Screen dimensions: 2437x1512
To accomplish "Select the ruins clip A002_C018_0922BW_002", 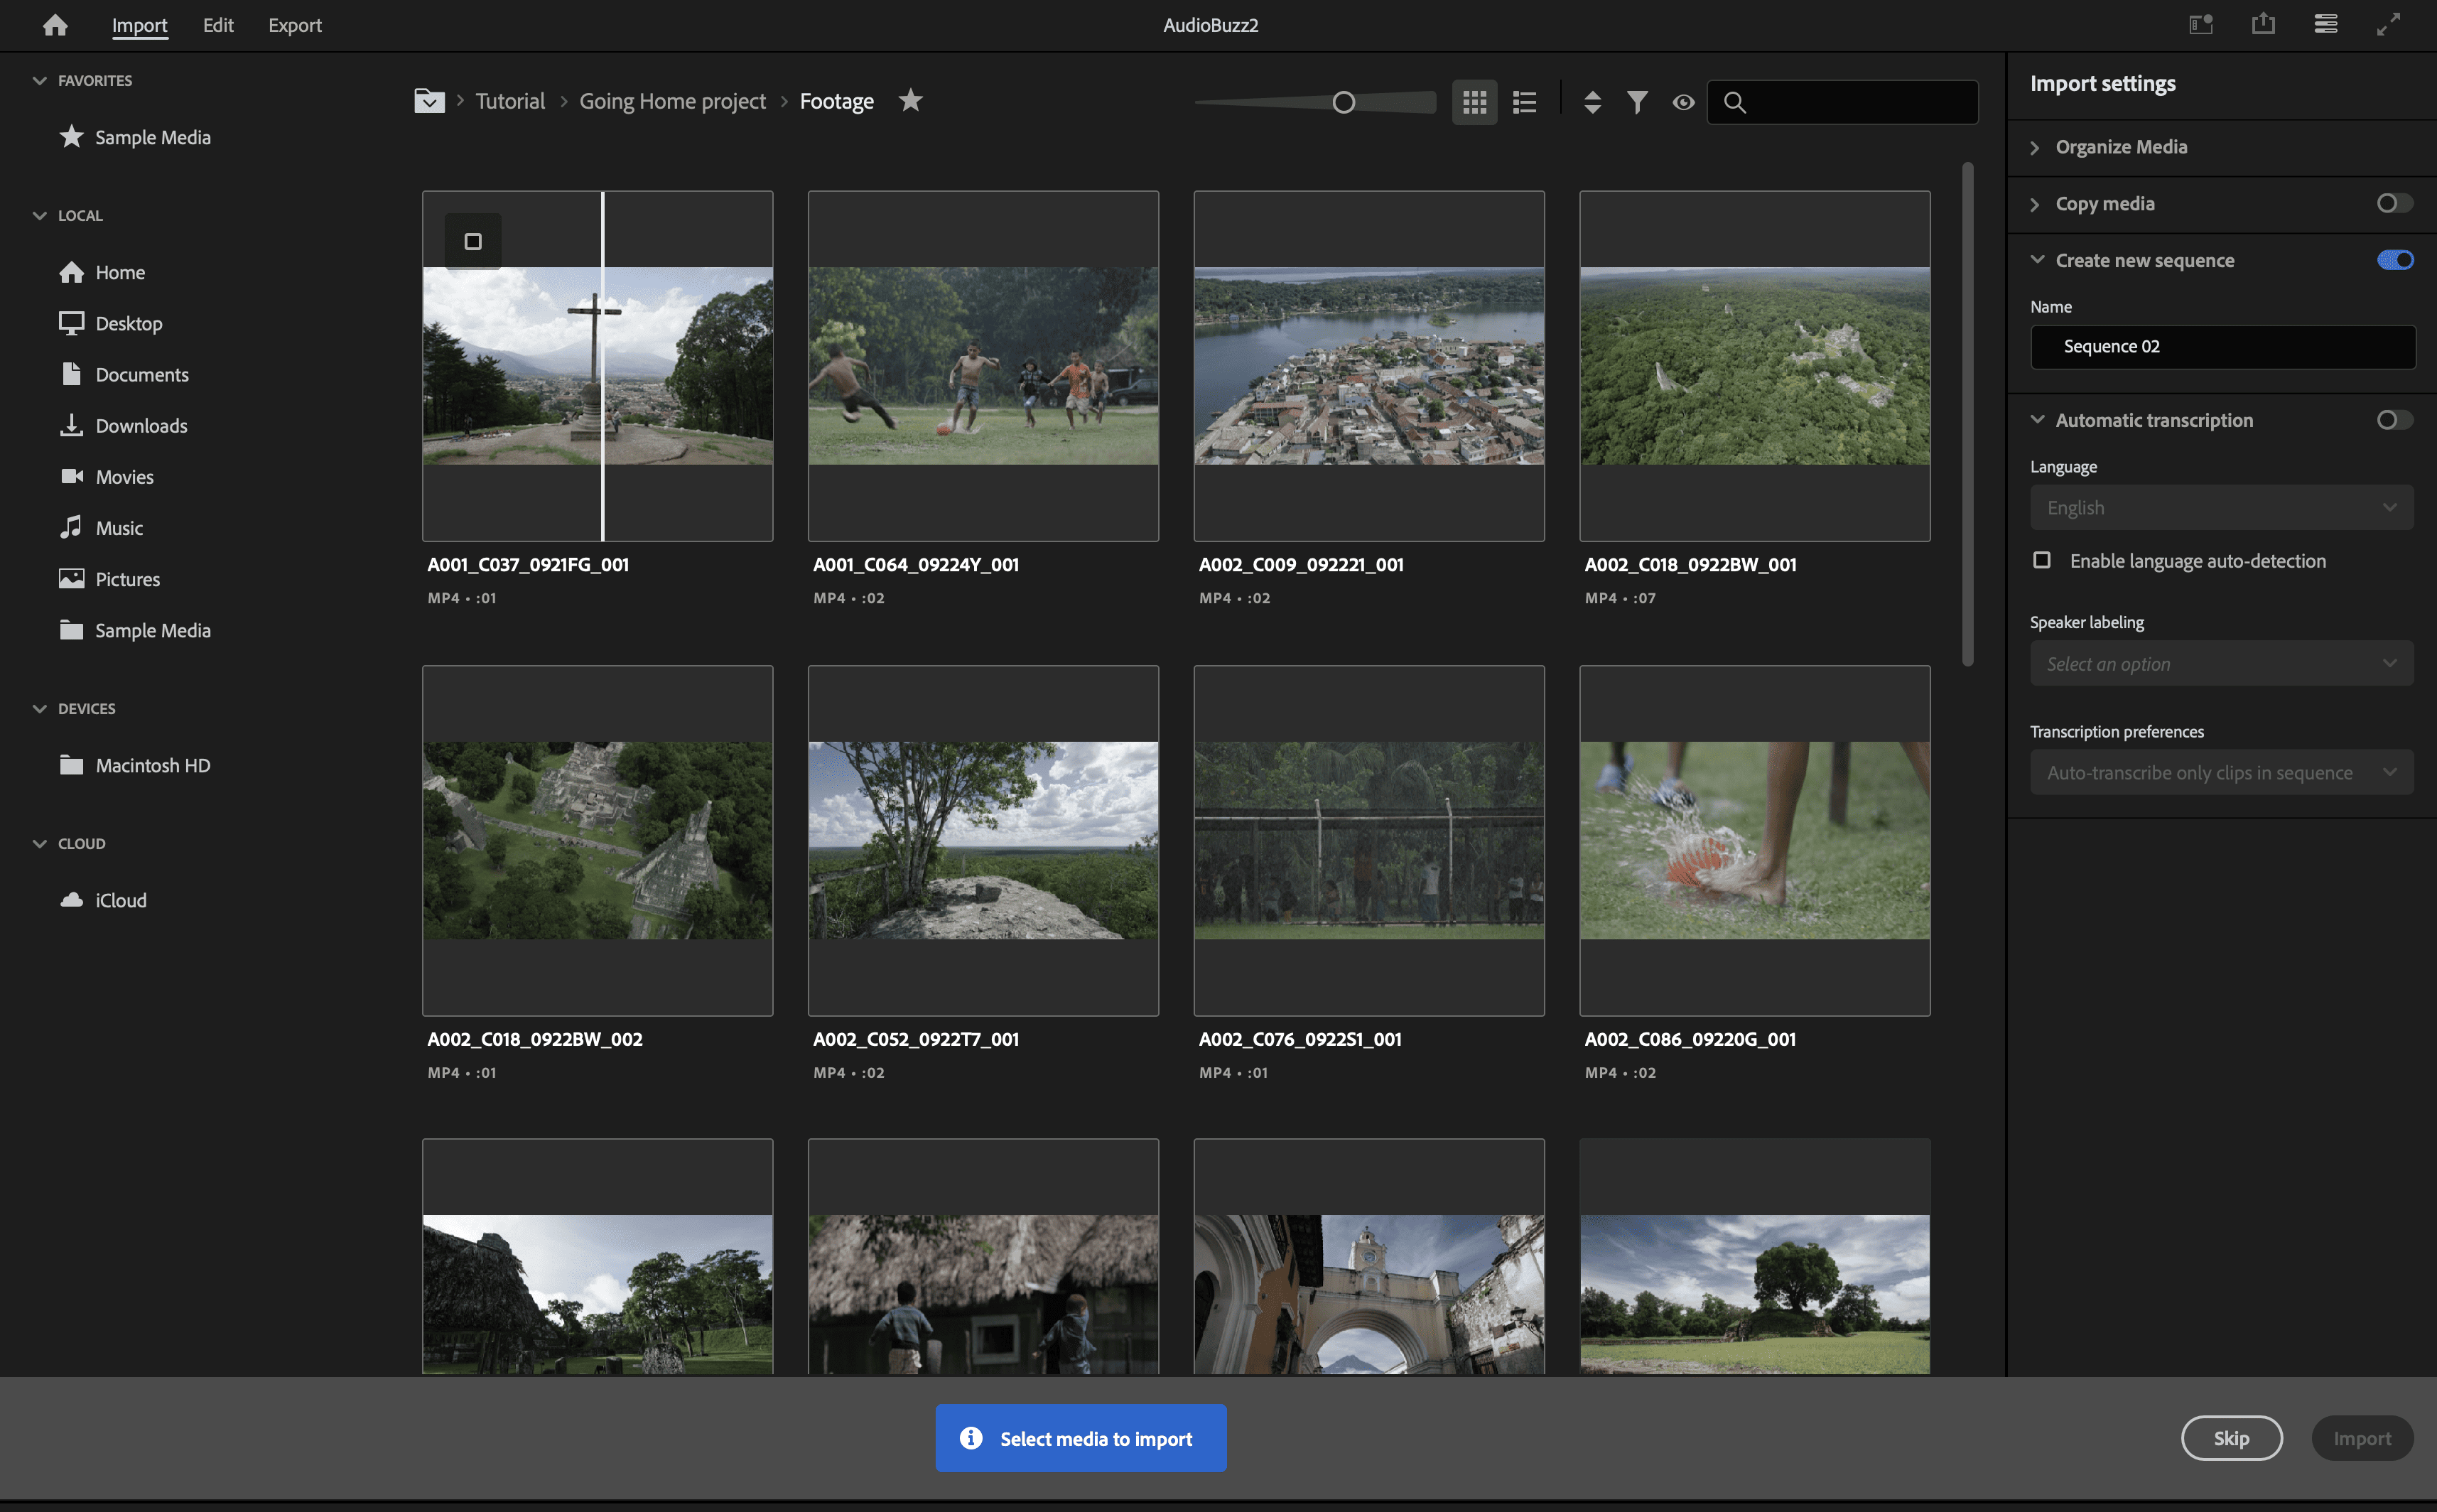I will pos(597,840).
